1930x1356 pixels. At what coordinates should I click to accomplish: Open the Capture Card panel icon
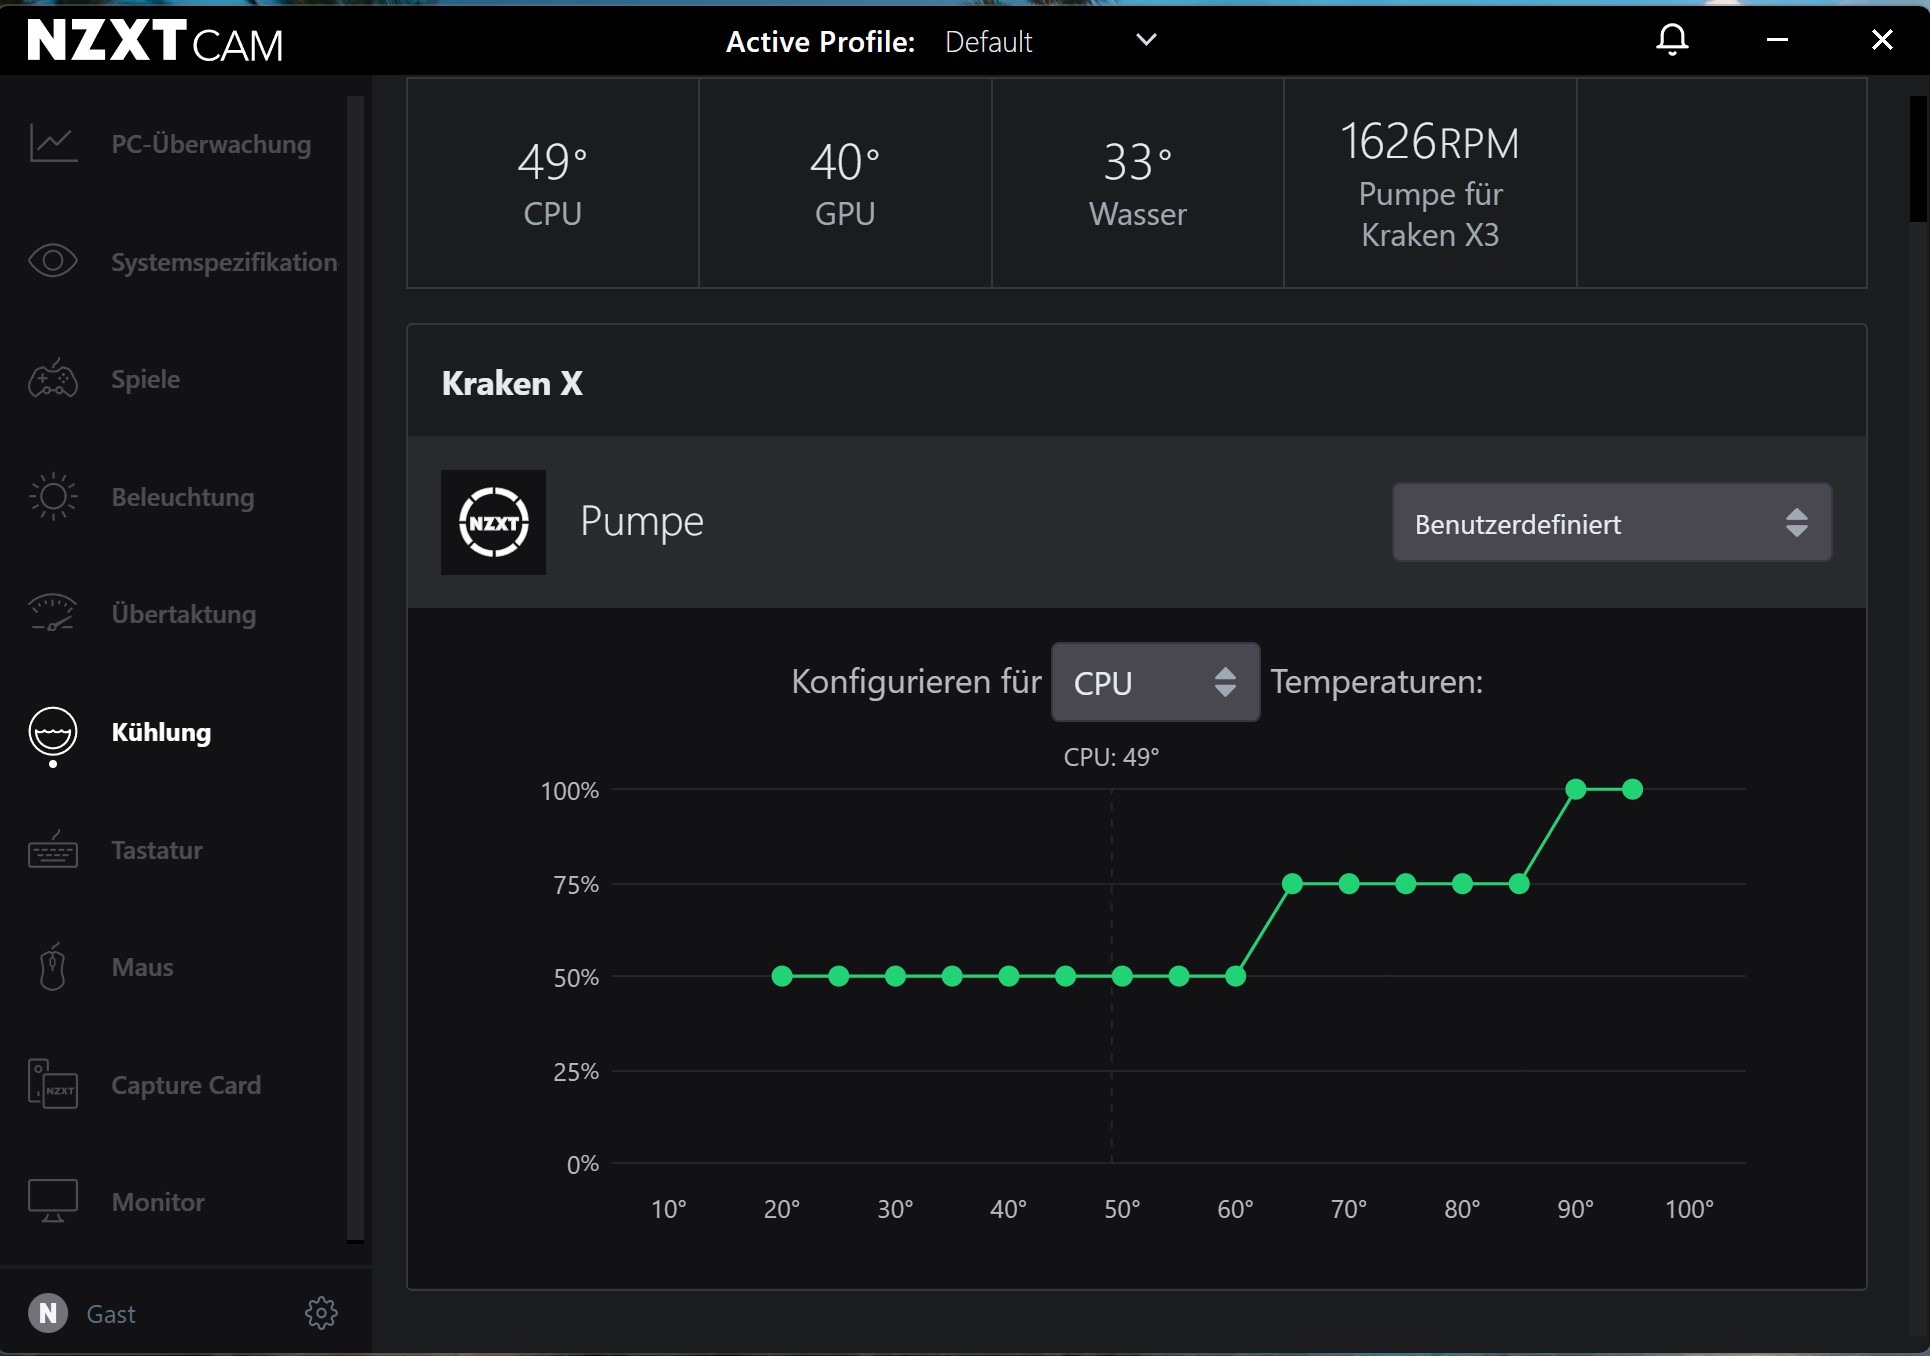click(53, 1083)
